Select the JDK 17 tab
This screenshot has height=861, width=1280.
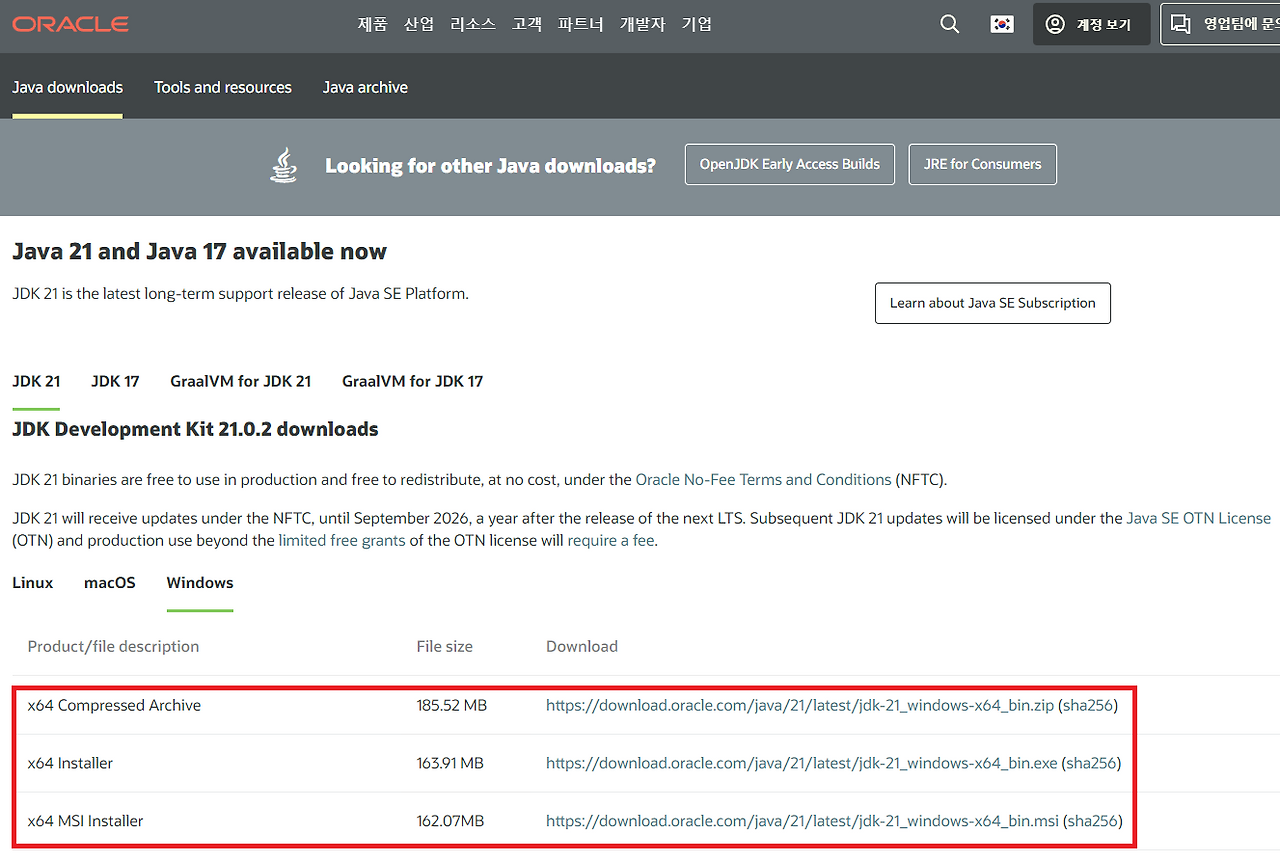[114, 381]
